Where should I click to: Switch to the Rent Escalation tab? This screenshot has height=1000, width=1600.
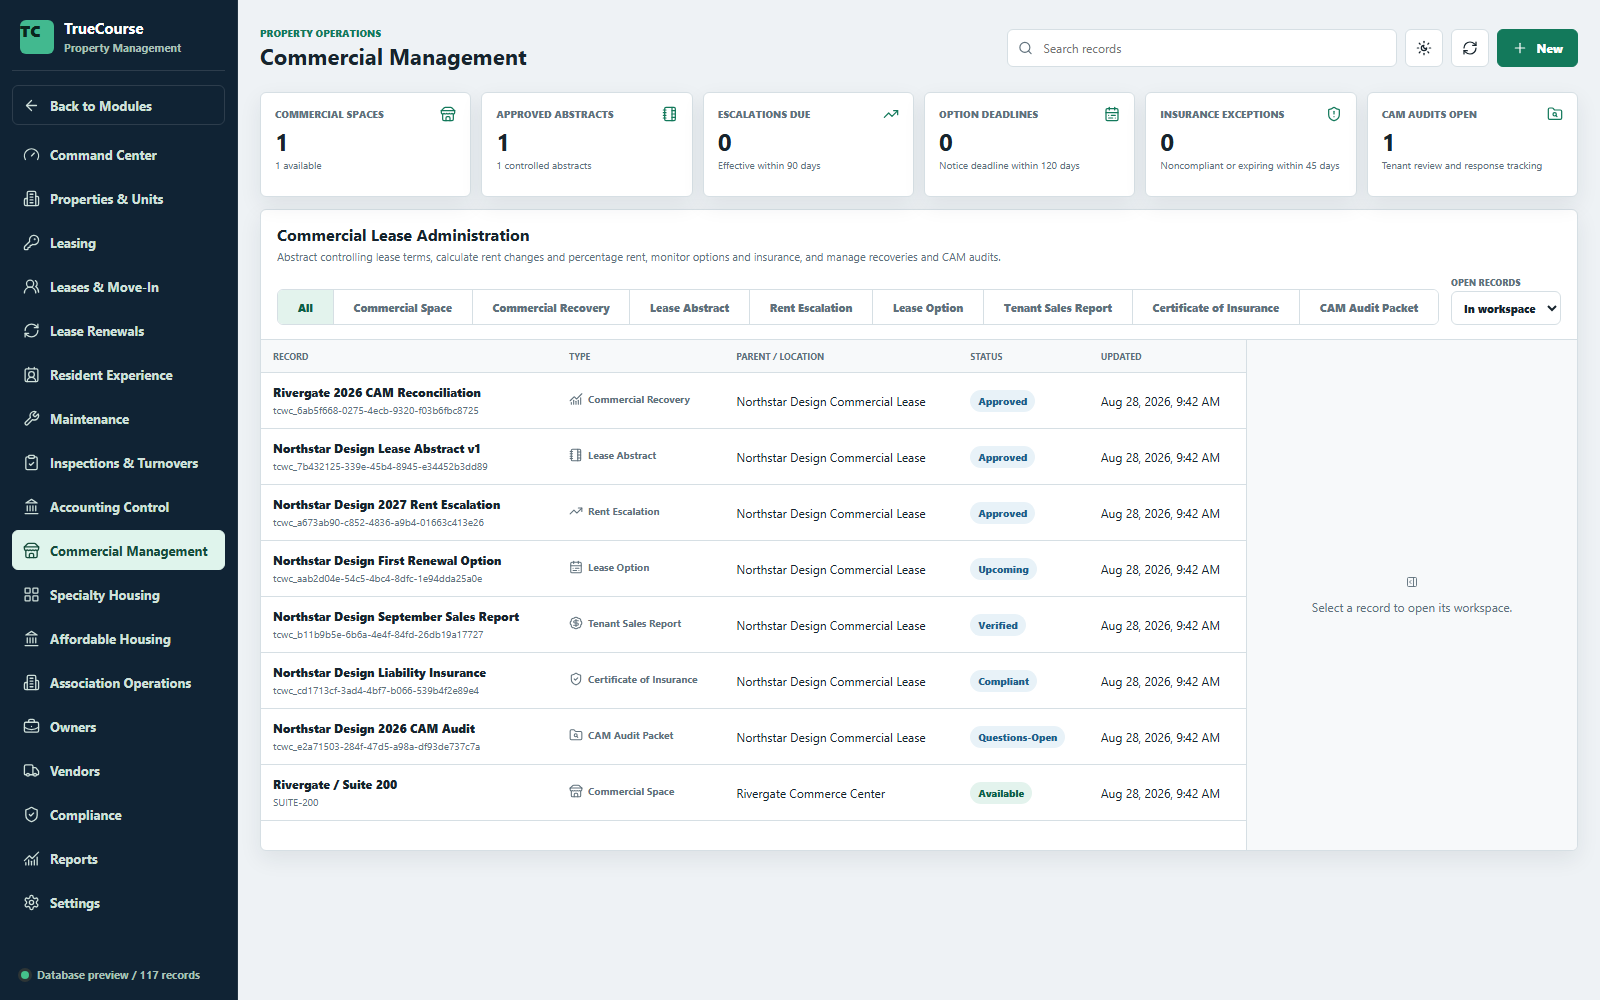pos(811,308)
